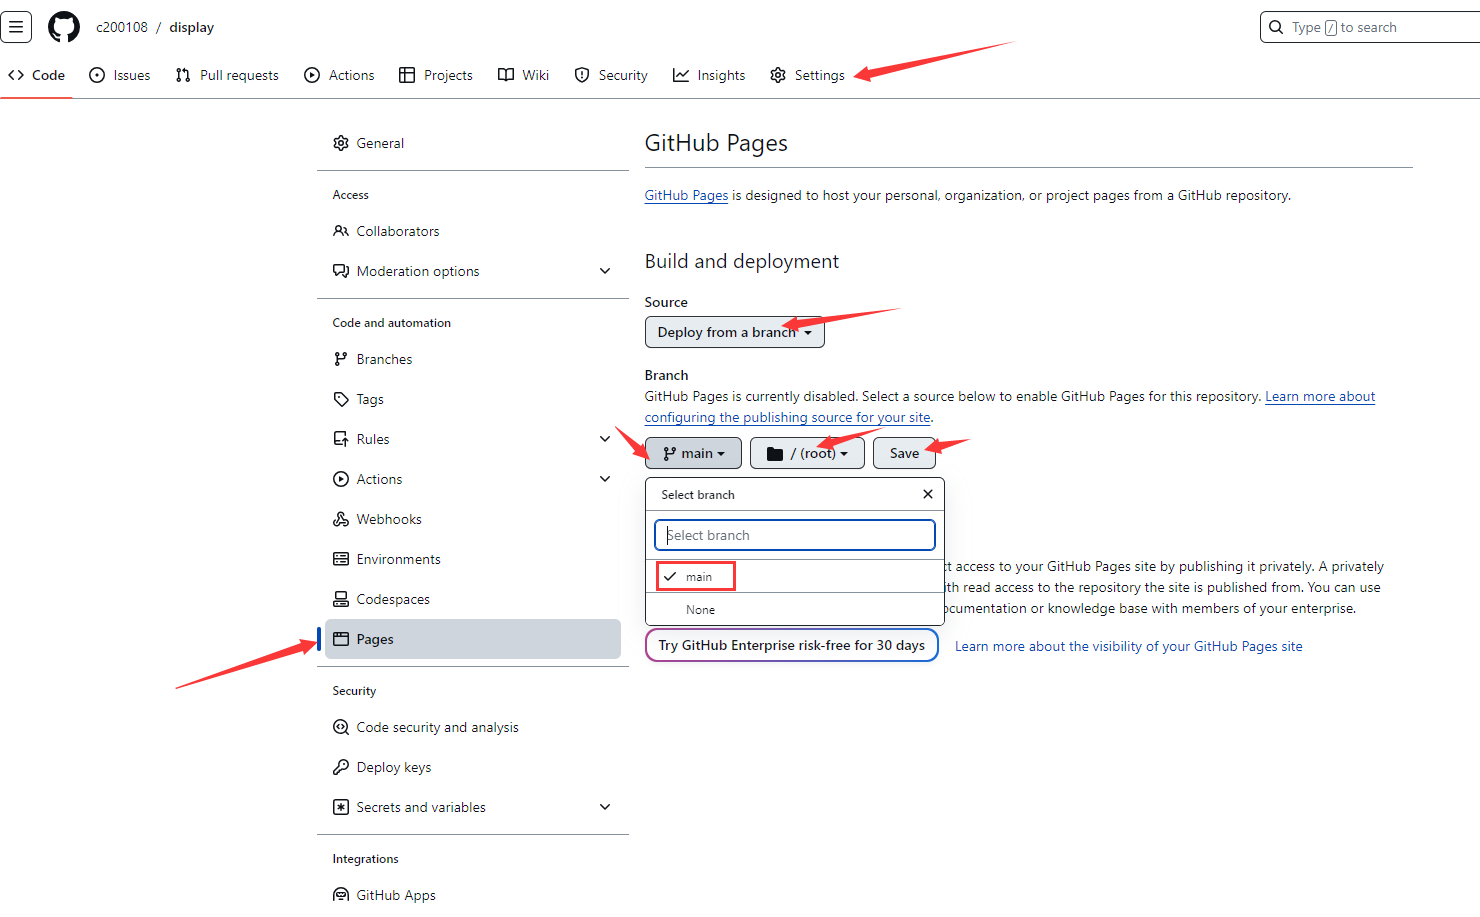
Task: Expand Secrets and variables section
Action: point(604,807)
